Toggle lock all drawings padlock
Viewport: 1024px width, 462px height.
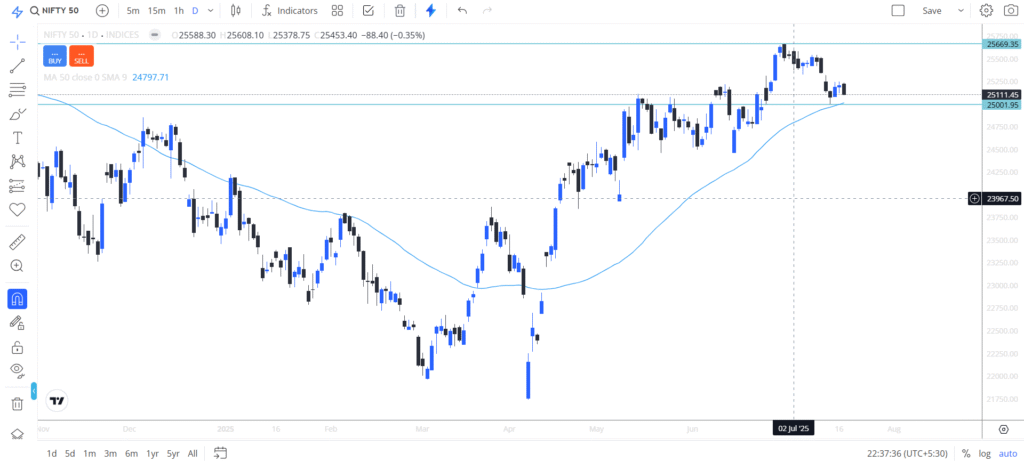(17, 346)
